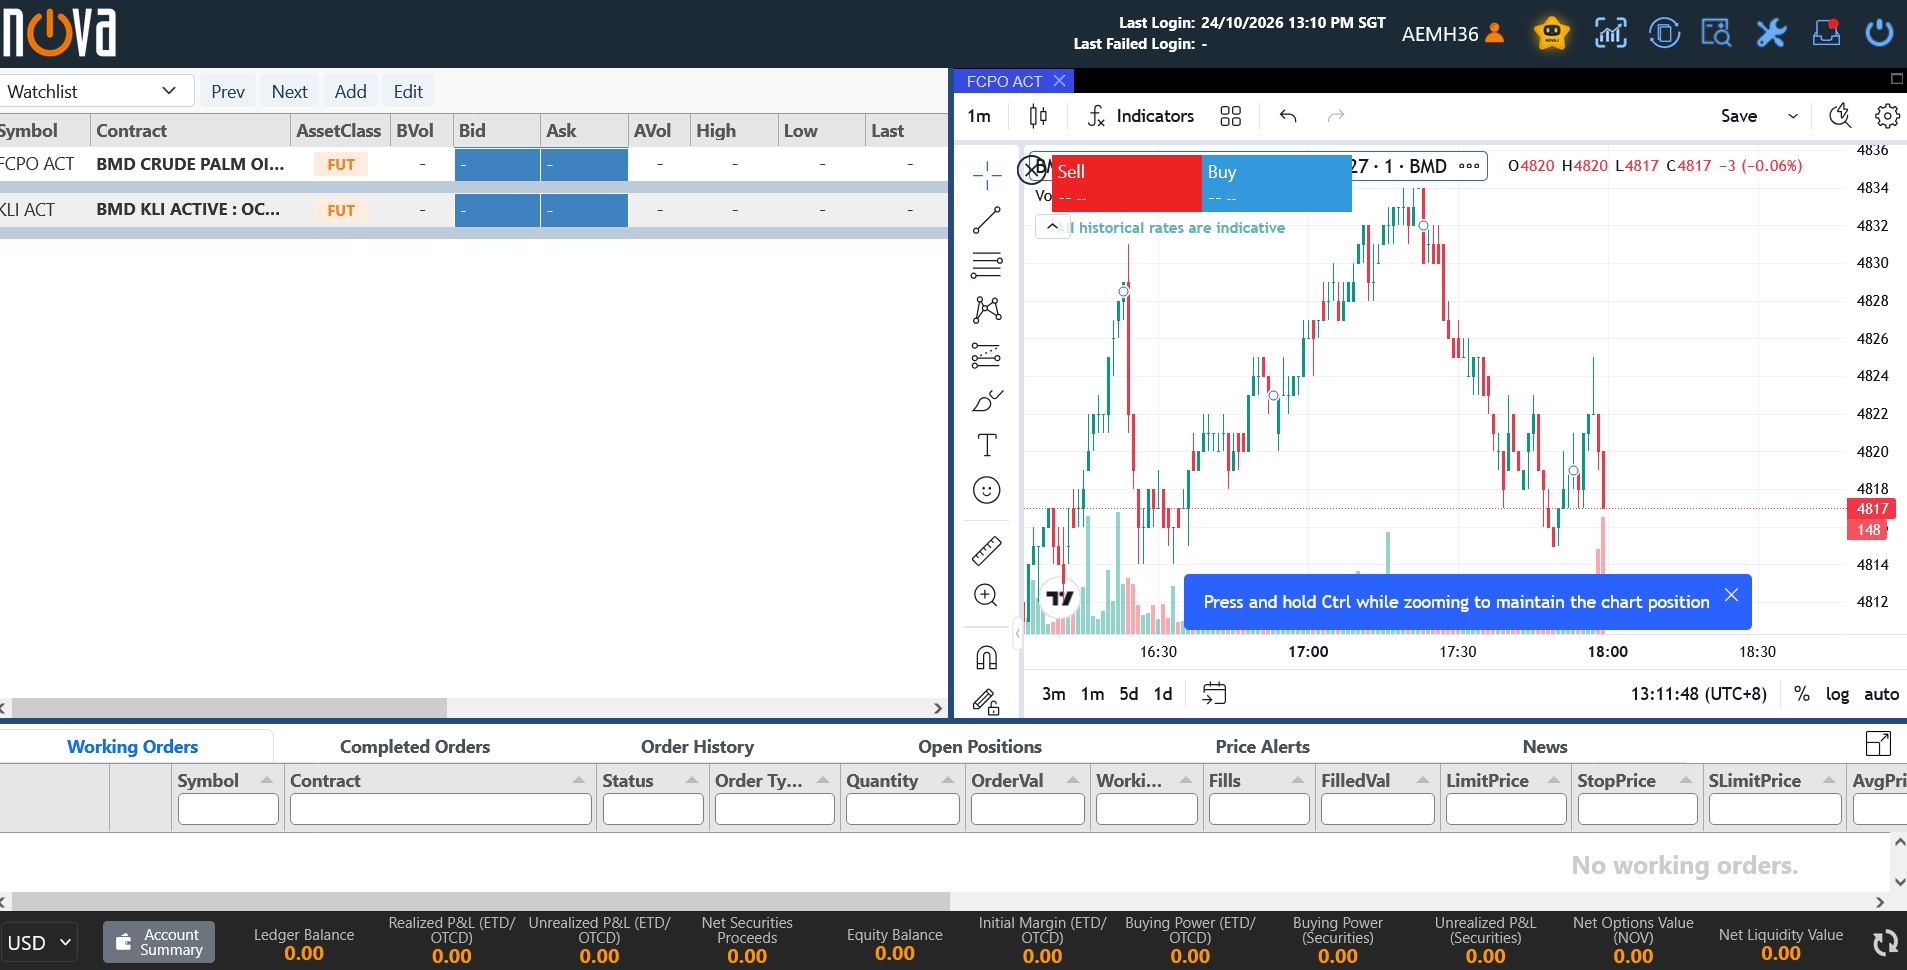This screenshot has width=1907, height=970.
Task: Select the ruler measure tool
Action: (x=986, y=551)
